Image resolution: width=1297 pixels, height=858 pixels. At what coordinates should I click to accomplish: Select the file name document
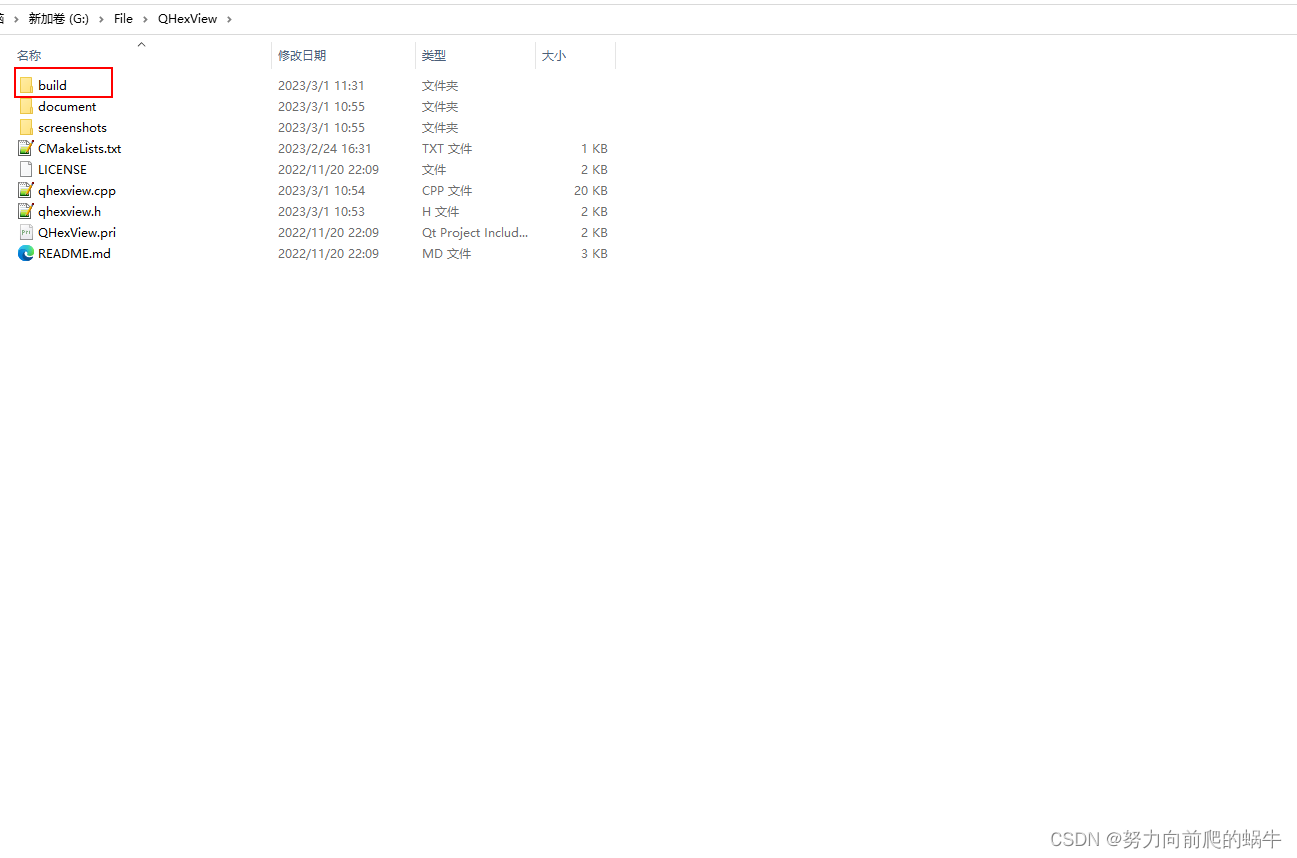[x=67, y=106]
